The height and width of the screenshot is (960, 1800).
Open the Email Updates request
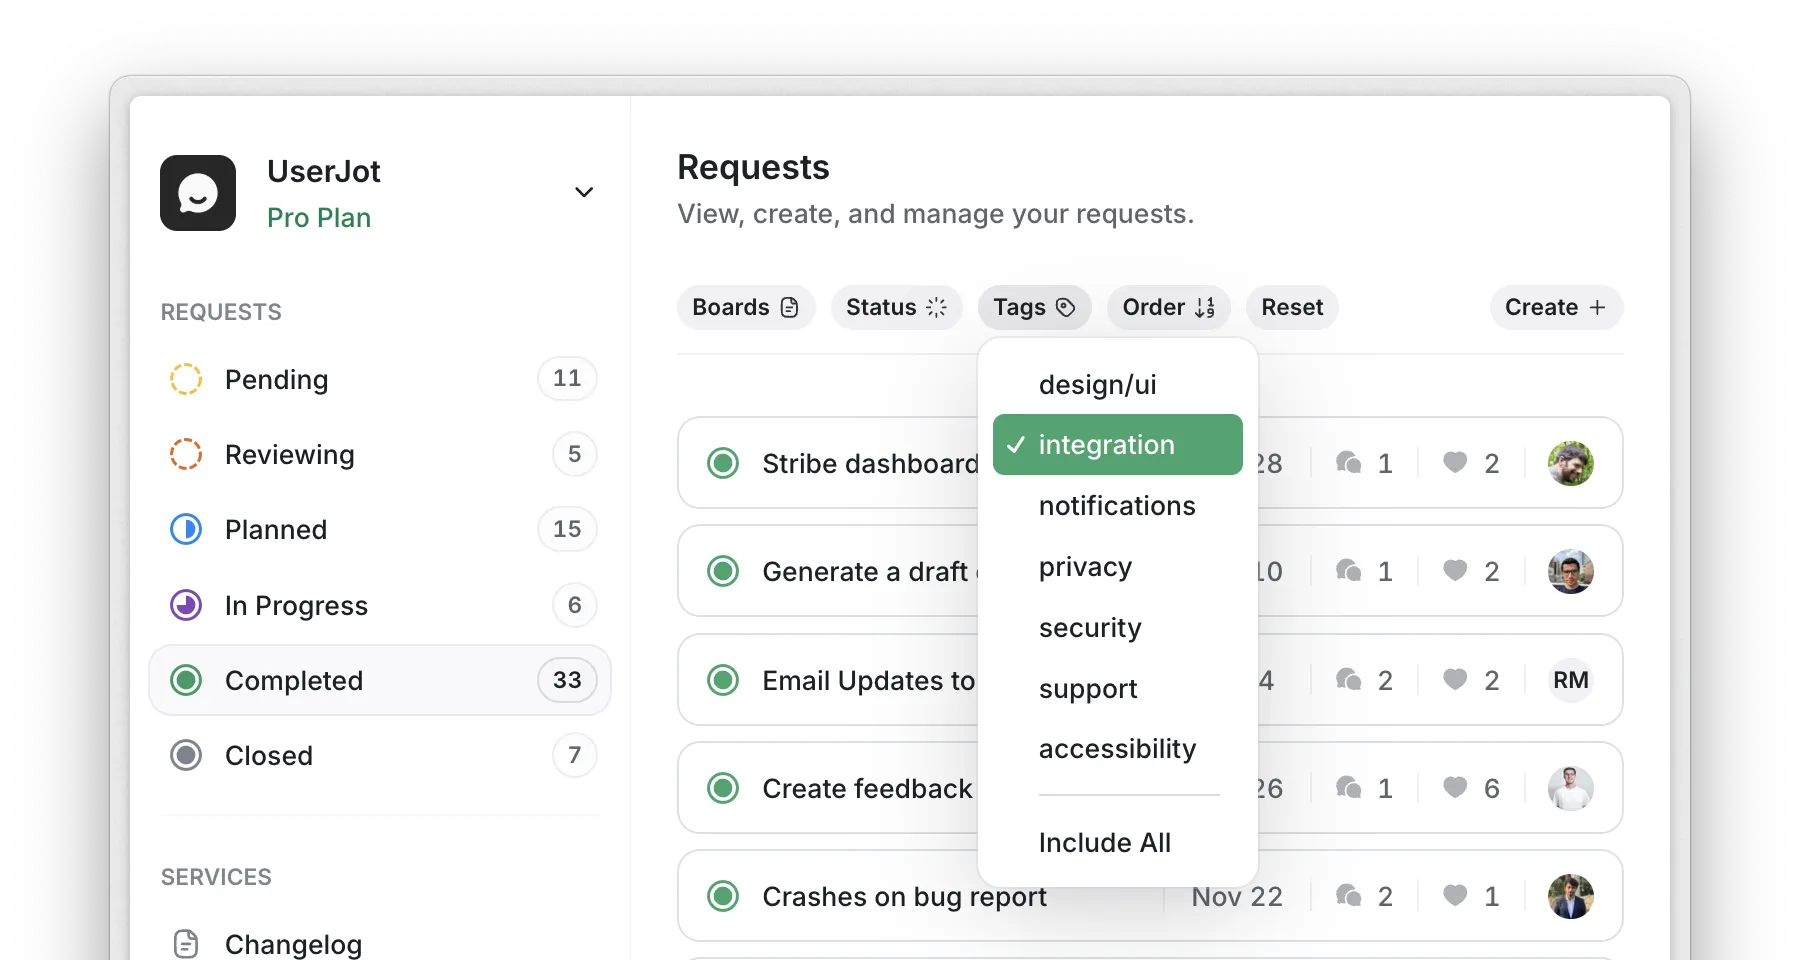(868, 681)
